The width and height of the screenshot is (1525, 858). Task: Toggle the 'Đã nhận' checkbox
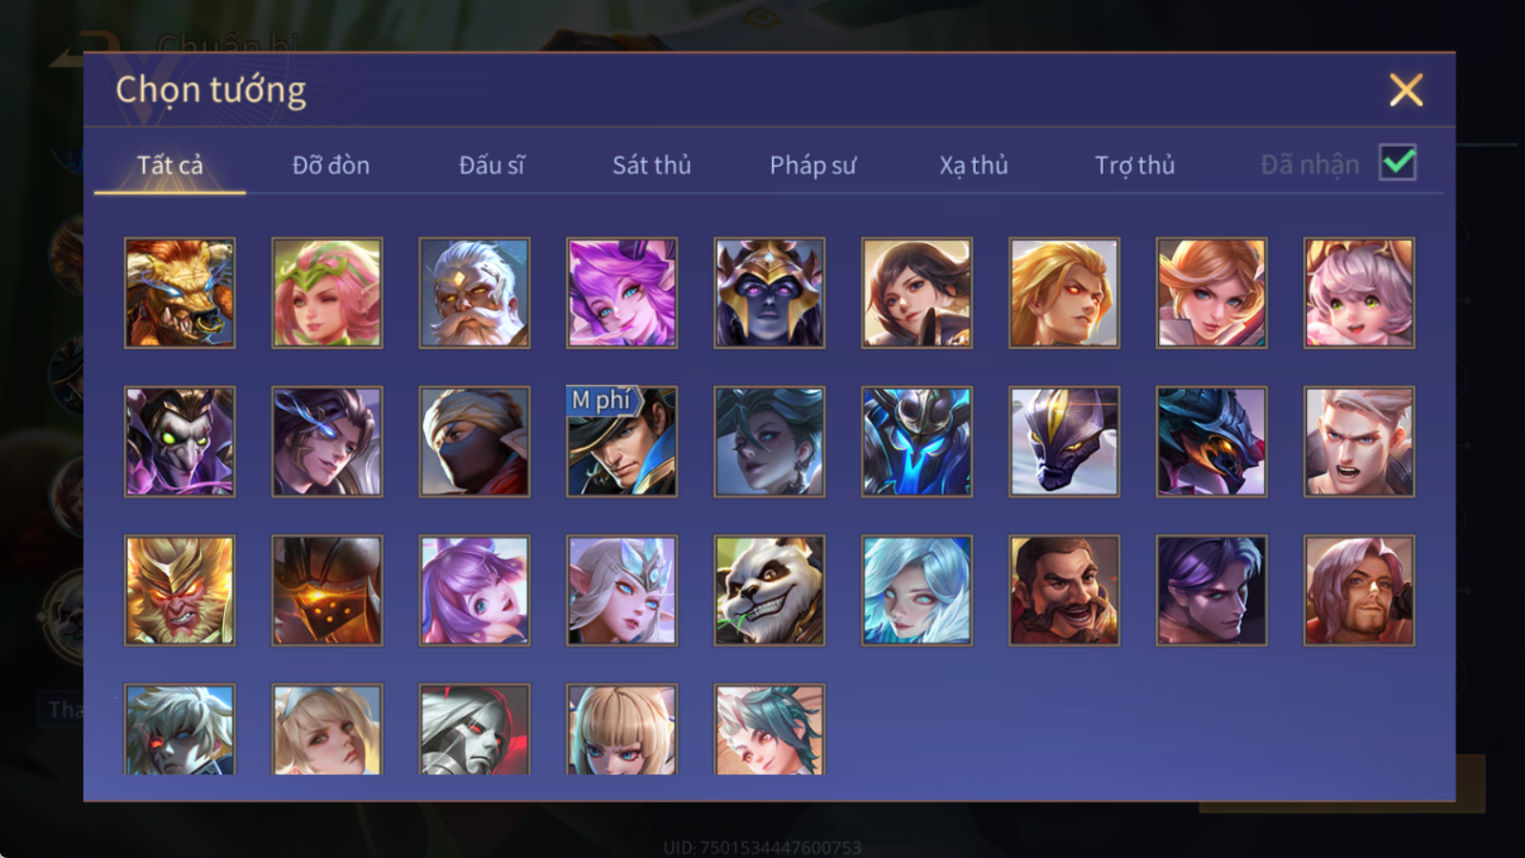[x=1397, y=163]
